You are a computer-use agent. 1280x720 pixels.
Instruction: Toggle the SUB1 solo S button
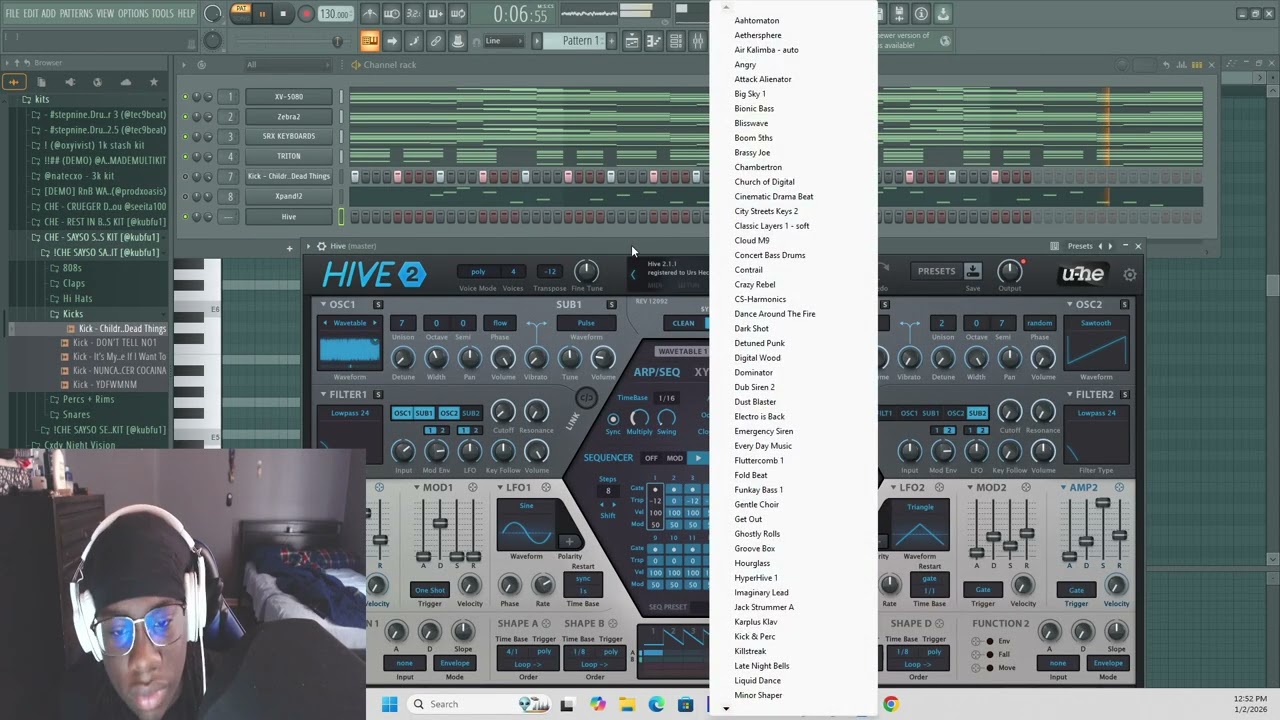(x=611, y=304)
